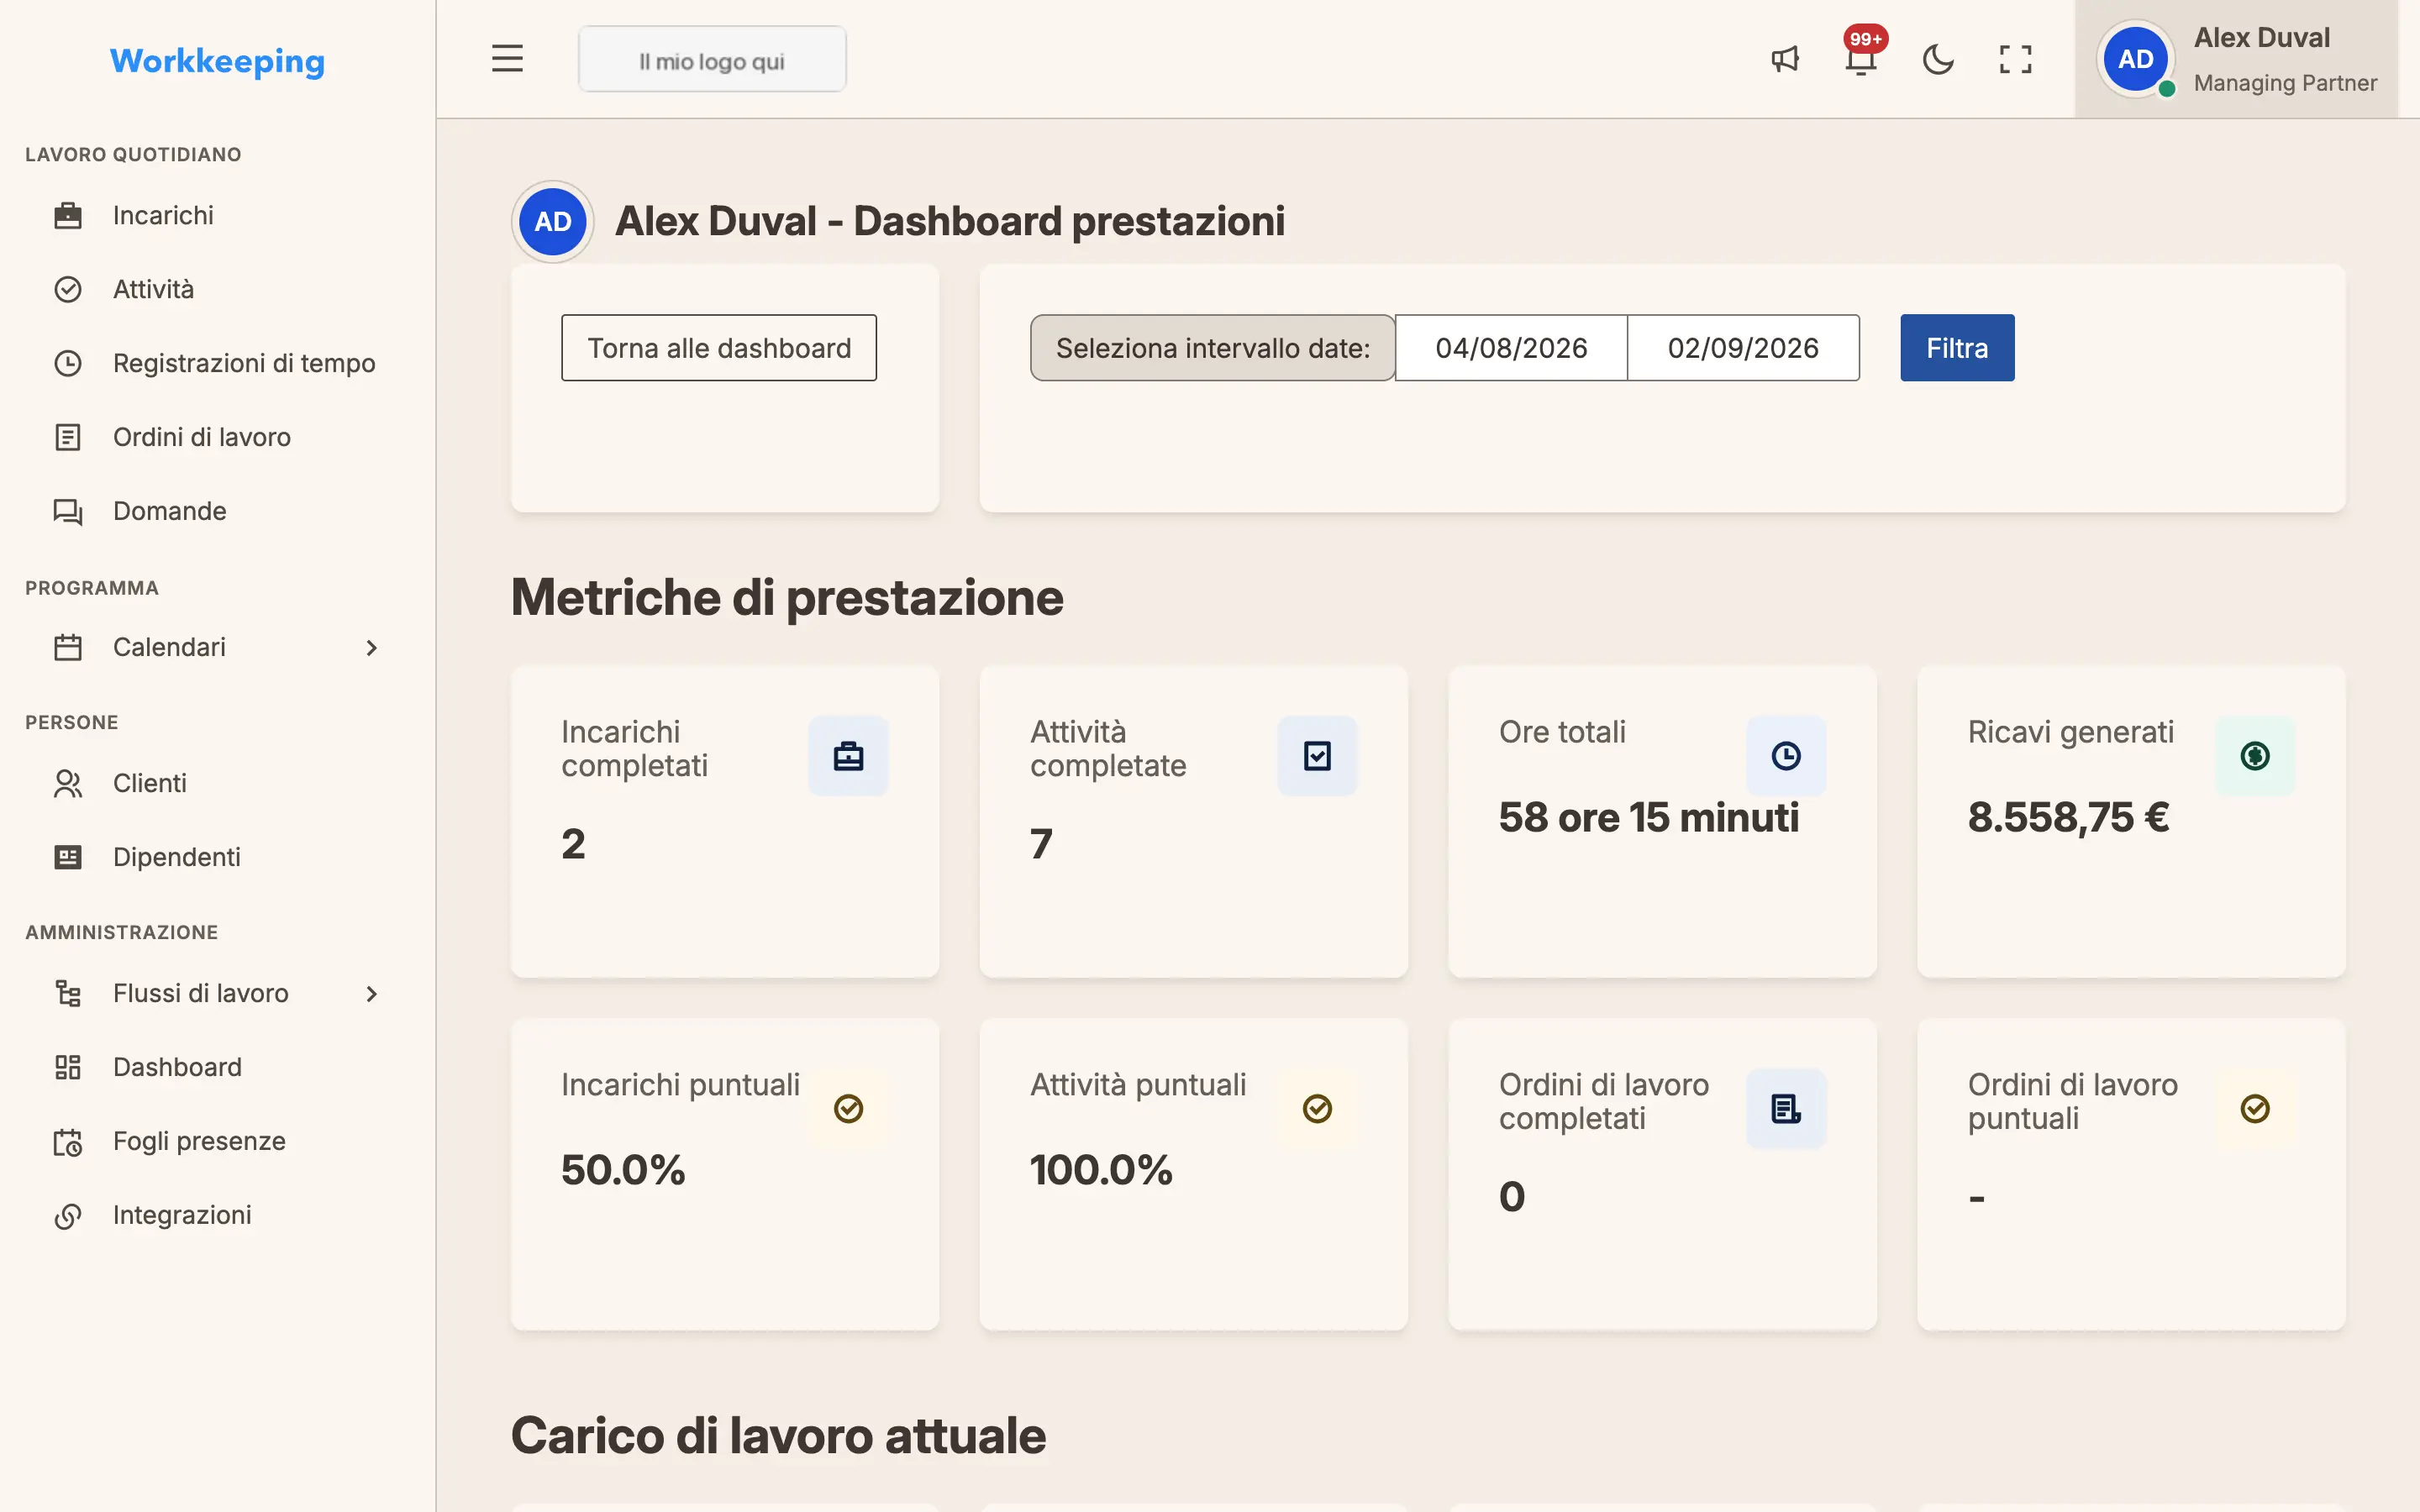
Task: Click the clock icon on Ore totali card
Action: [1786, 756]
